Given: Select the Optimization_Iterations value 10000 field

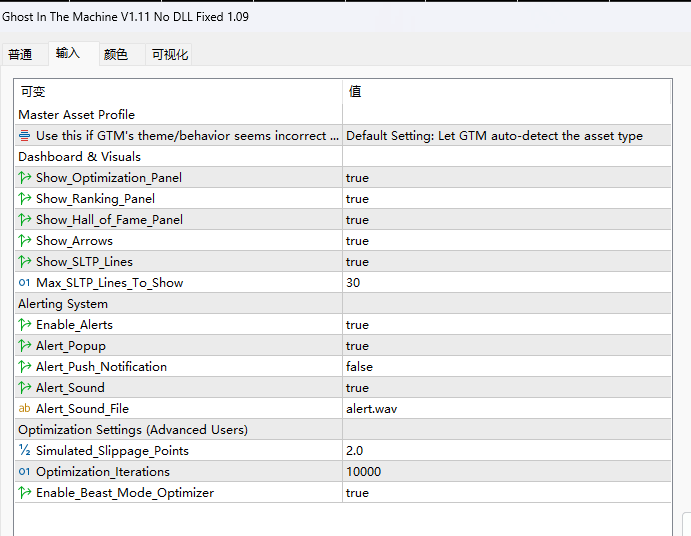Looking at the screenshot, I should coord(507,472).
